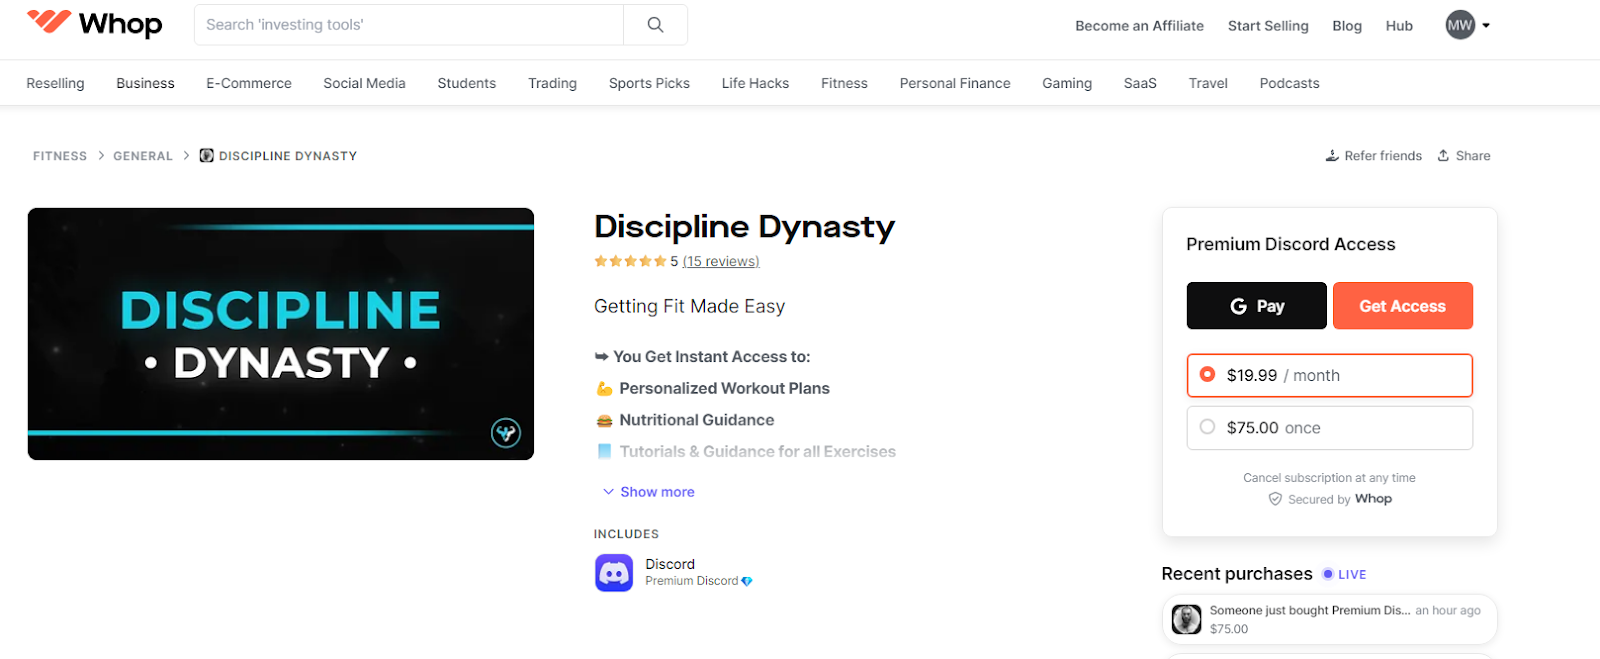Select the SaaS category
Screen dimensions: 1600x659
point(1140,83)
